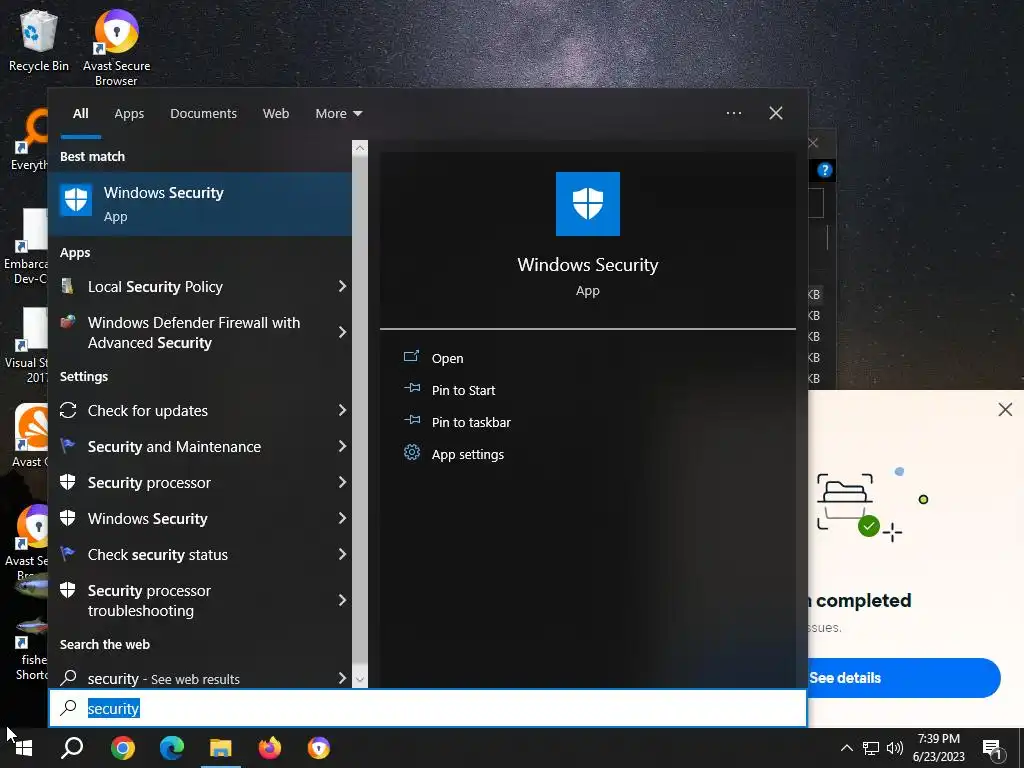Click the magnifier icon in the search box
The width and height of the screenshot is (1024, 768).
[69, 707]
